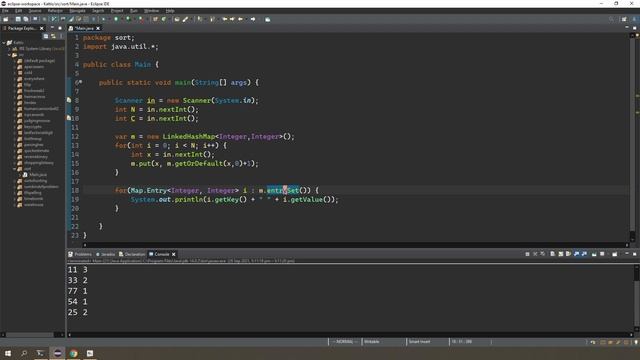Viewport: 640px width, 360px height.
Task: Click the Collapse All icon in Package Explorer
Action: (46, 36)
